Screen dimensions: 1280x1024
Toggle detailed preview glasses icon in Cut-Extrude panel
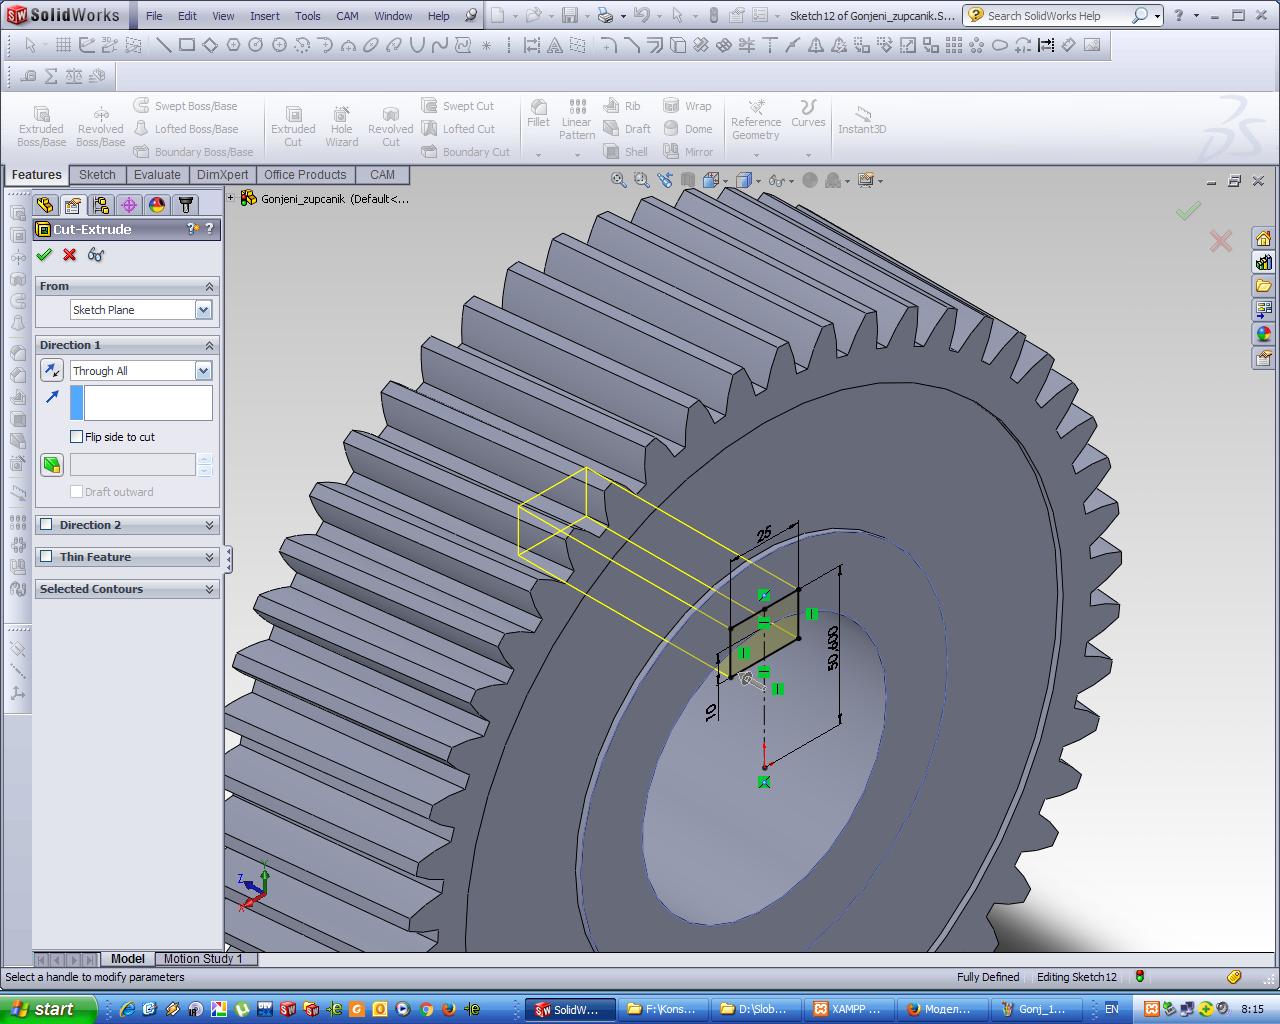96,255
